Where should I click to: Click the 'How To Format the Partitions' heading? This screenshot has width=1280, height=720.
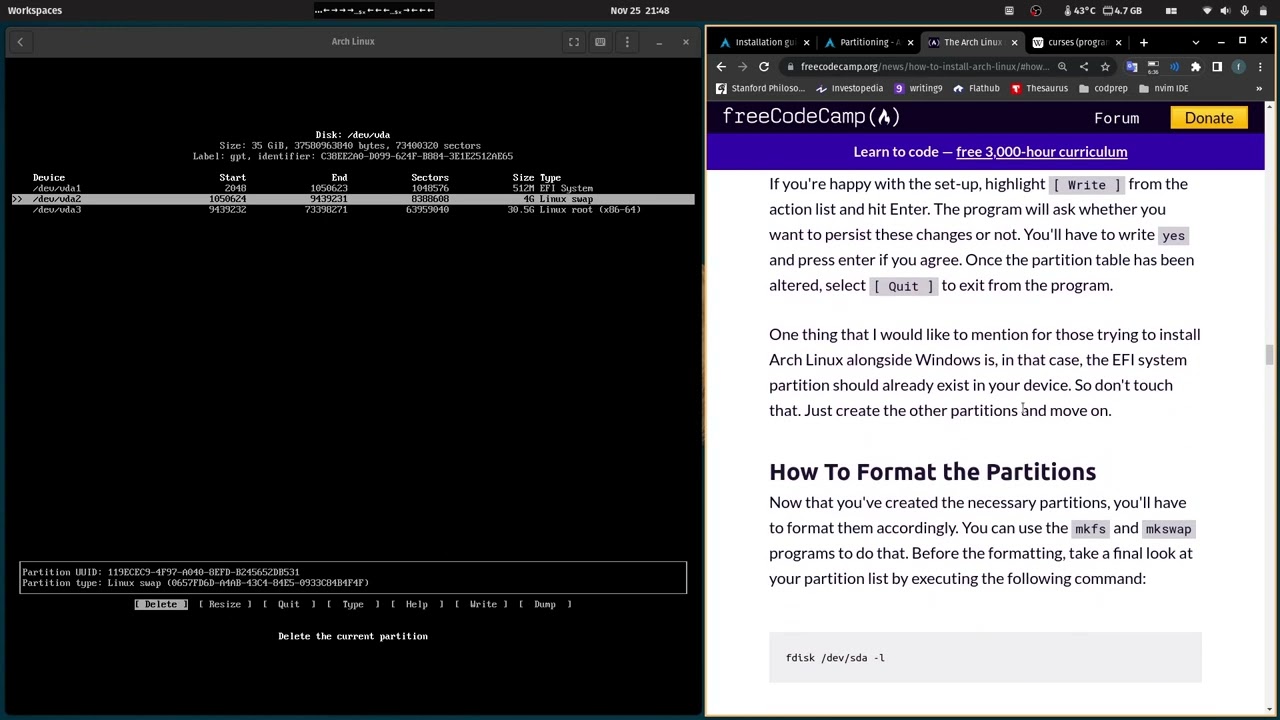pos(932,472)
